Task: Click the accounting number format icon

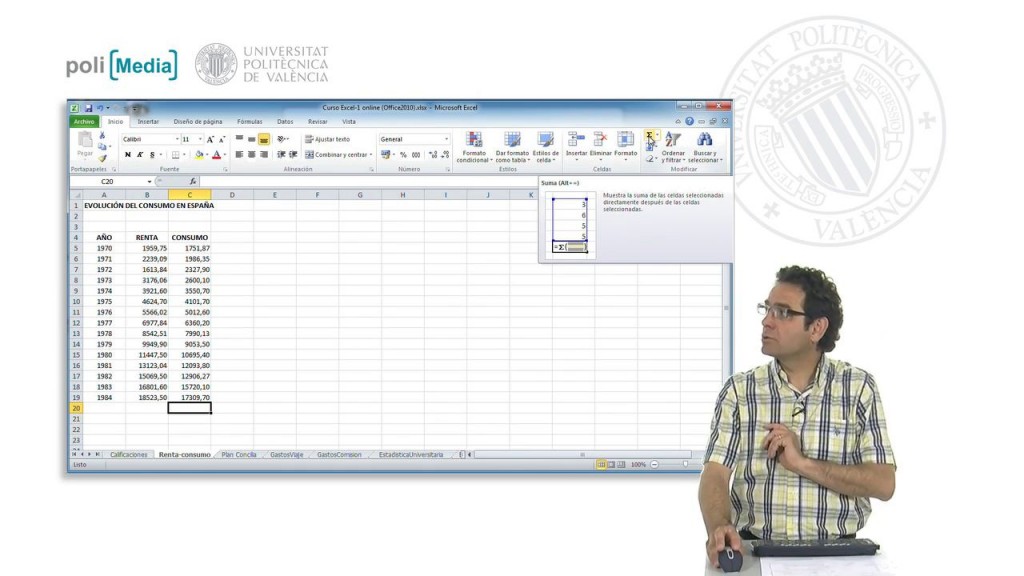Action: click(x=385, y=155)
